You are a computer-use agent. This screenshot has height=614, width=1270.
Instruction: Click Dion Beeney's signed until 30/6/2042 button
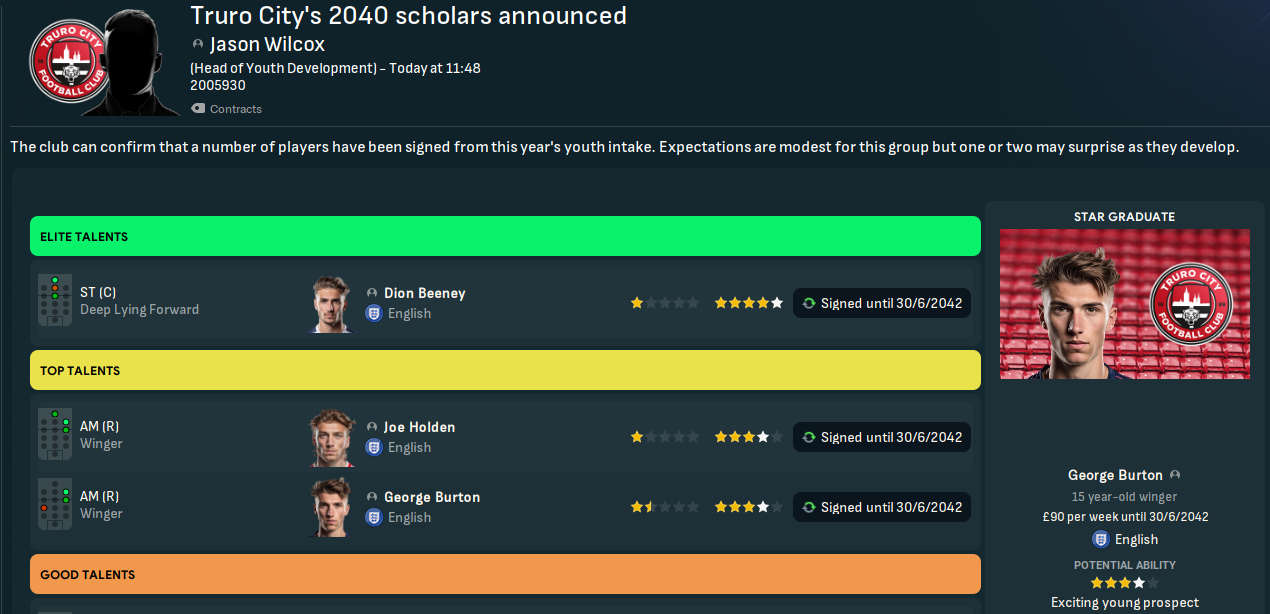pyautogui.click(x=882, y=303)
